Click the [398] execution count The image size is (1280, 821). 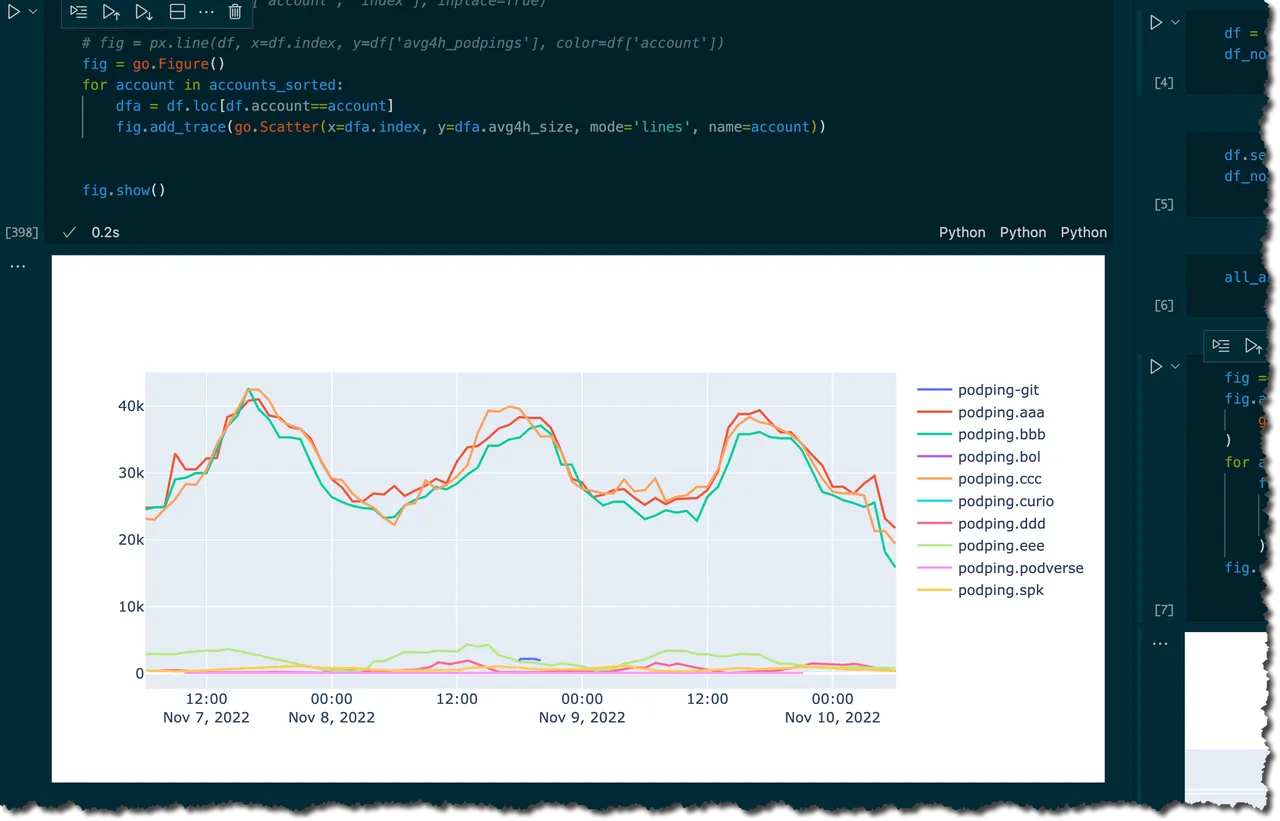coord(22,233)
